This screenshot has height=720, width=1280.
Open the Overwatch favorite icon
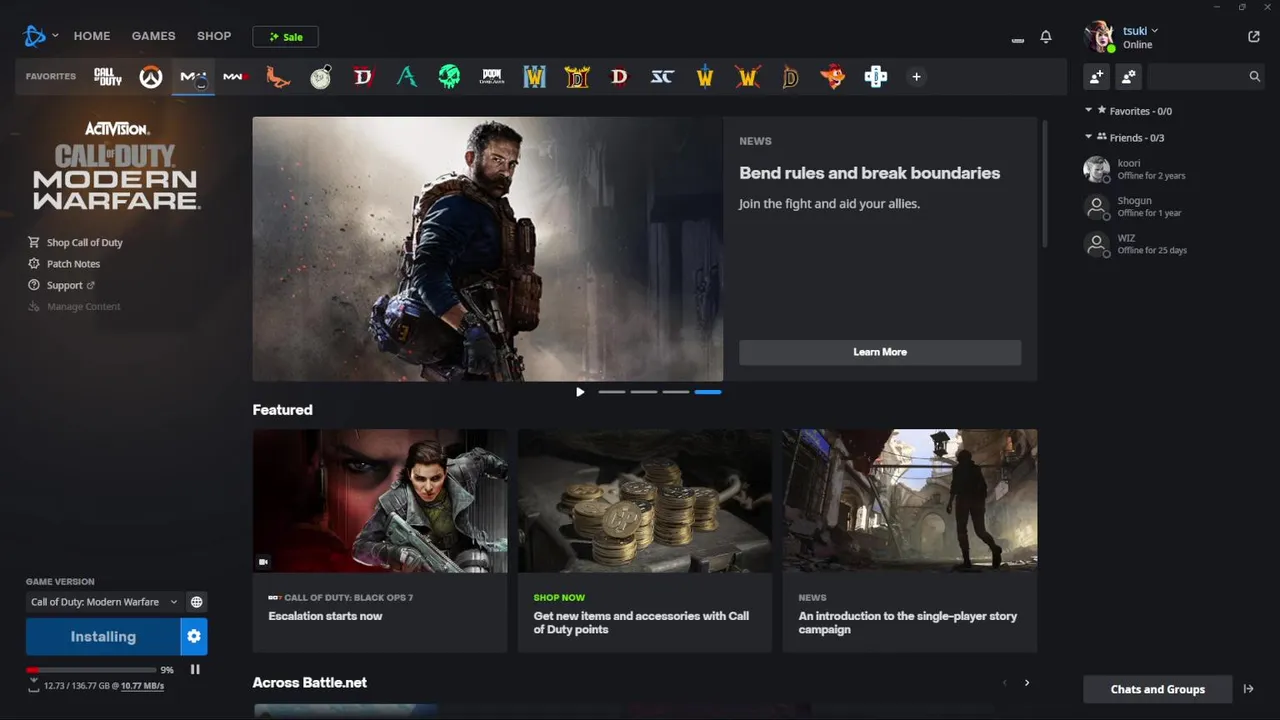[x=151, y=77]
